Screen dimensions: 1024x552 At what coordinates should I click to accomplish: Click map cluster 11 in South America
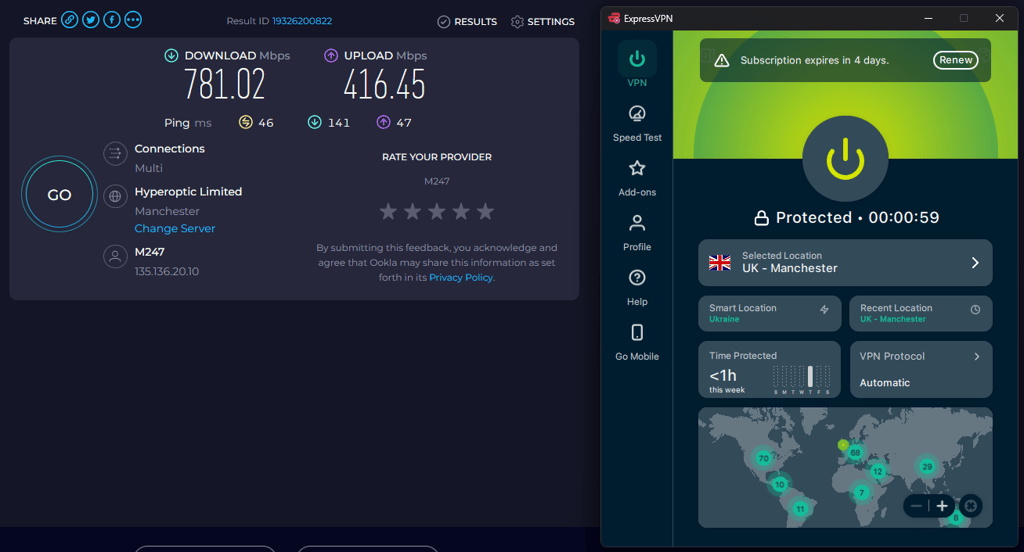tap(800, 509)
